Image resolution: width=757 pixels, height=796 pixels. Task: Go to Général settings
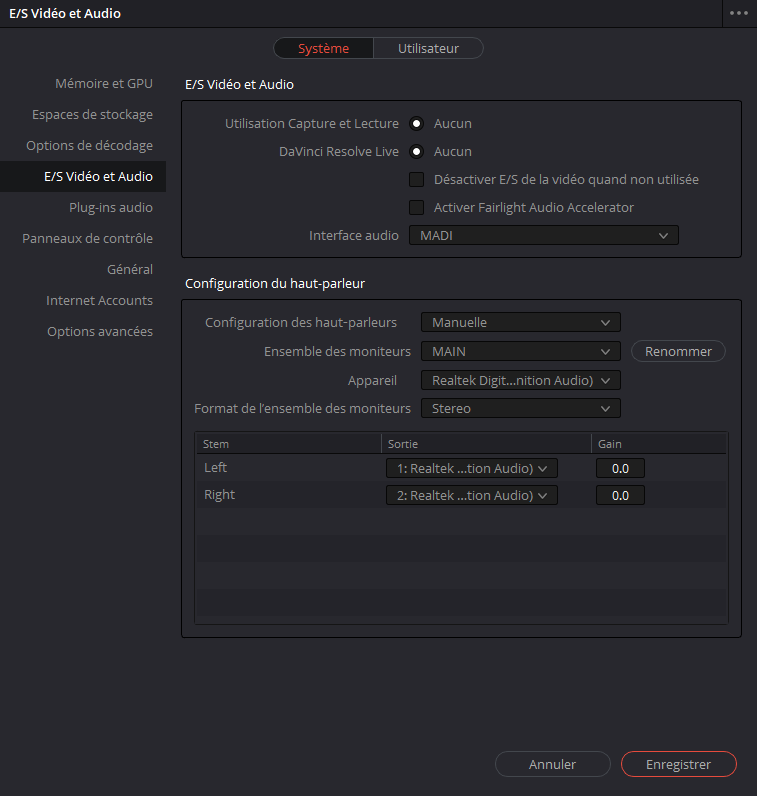click(x=129, y=269)
